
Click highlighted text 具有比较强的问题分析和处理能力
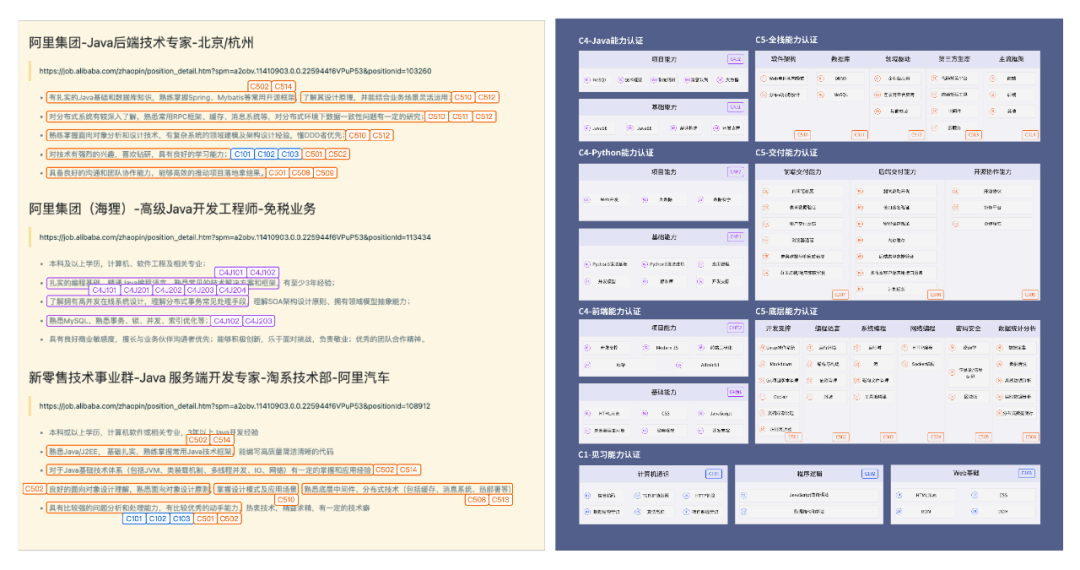(x=144, y=508)
